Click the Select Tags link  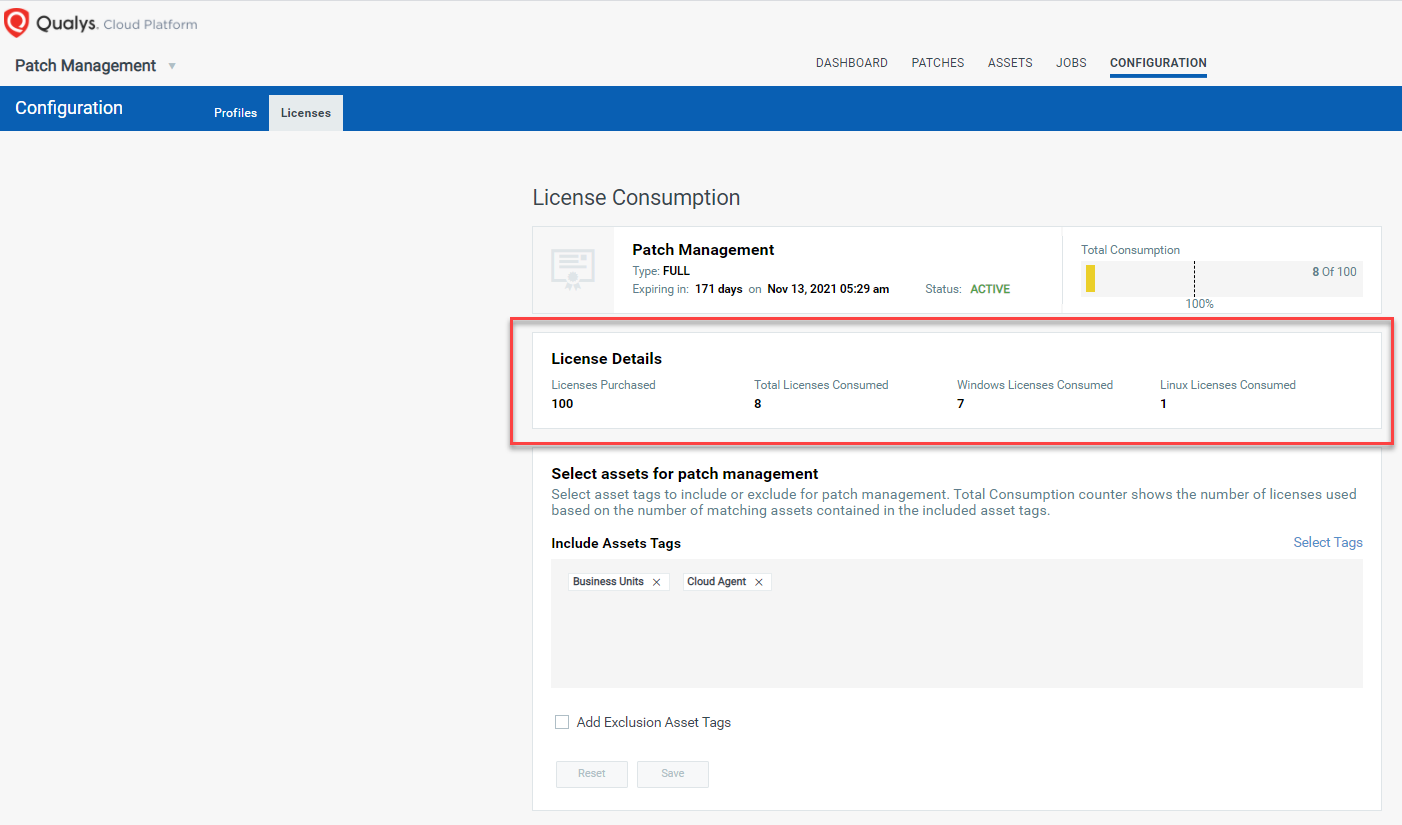coord(1328,542)
